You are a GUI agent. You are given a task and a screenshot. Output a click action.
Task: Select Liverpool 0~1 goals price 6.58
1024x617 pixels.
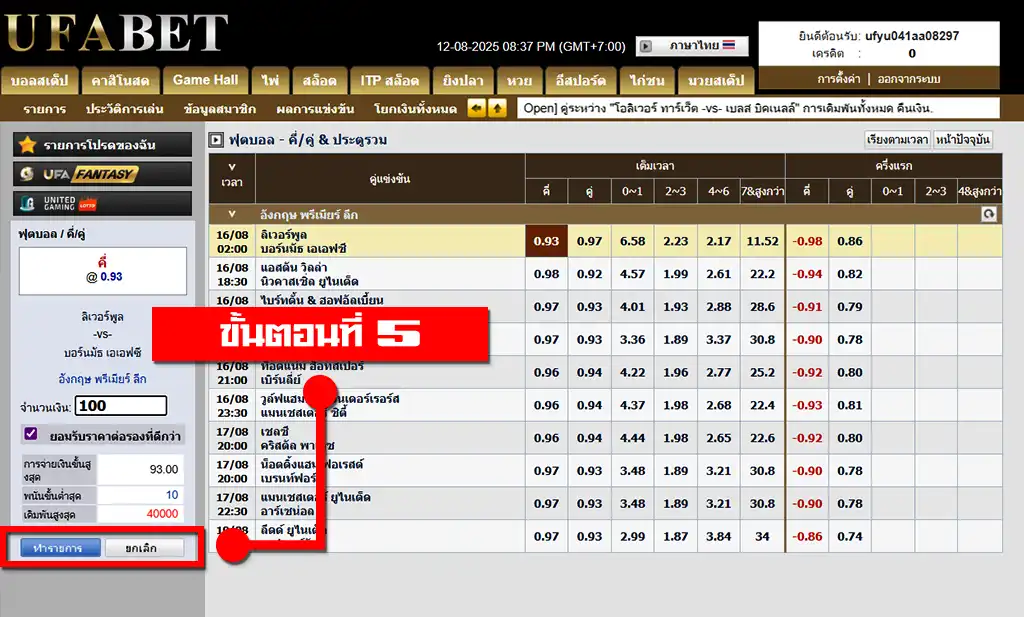(632, 241)
